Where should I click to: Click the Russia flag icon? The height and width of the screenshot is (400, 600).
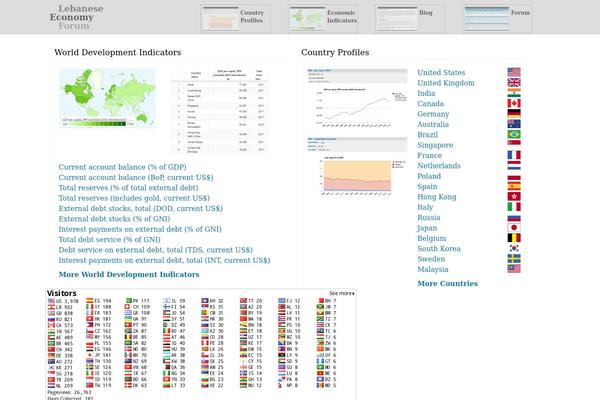click(514, 217)
